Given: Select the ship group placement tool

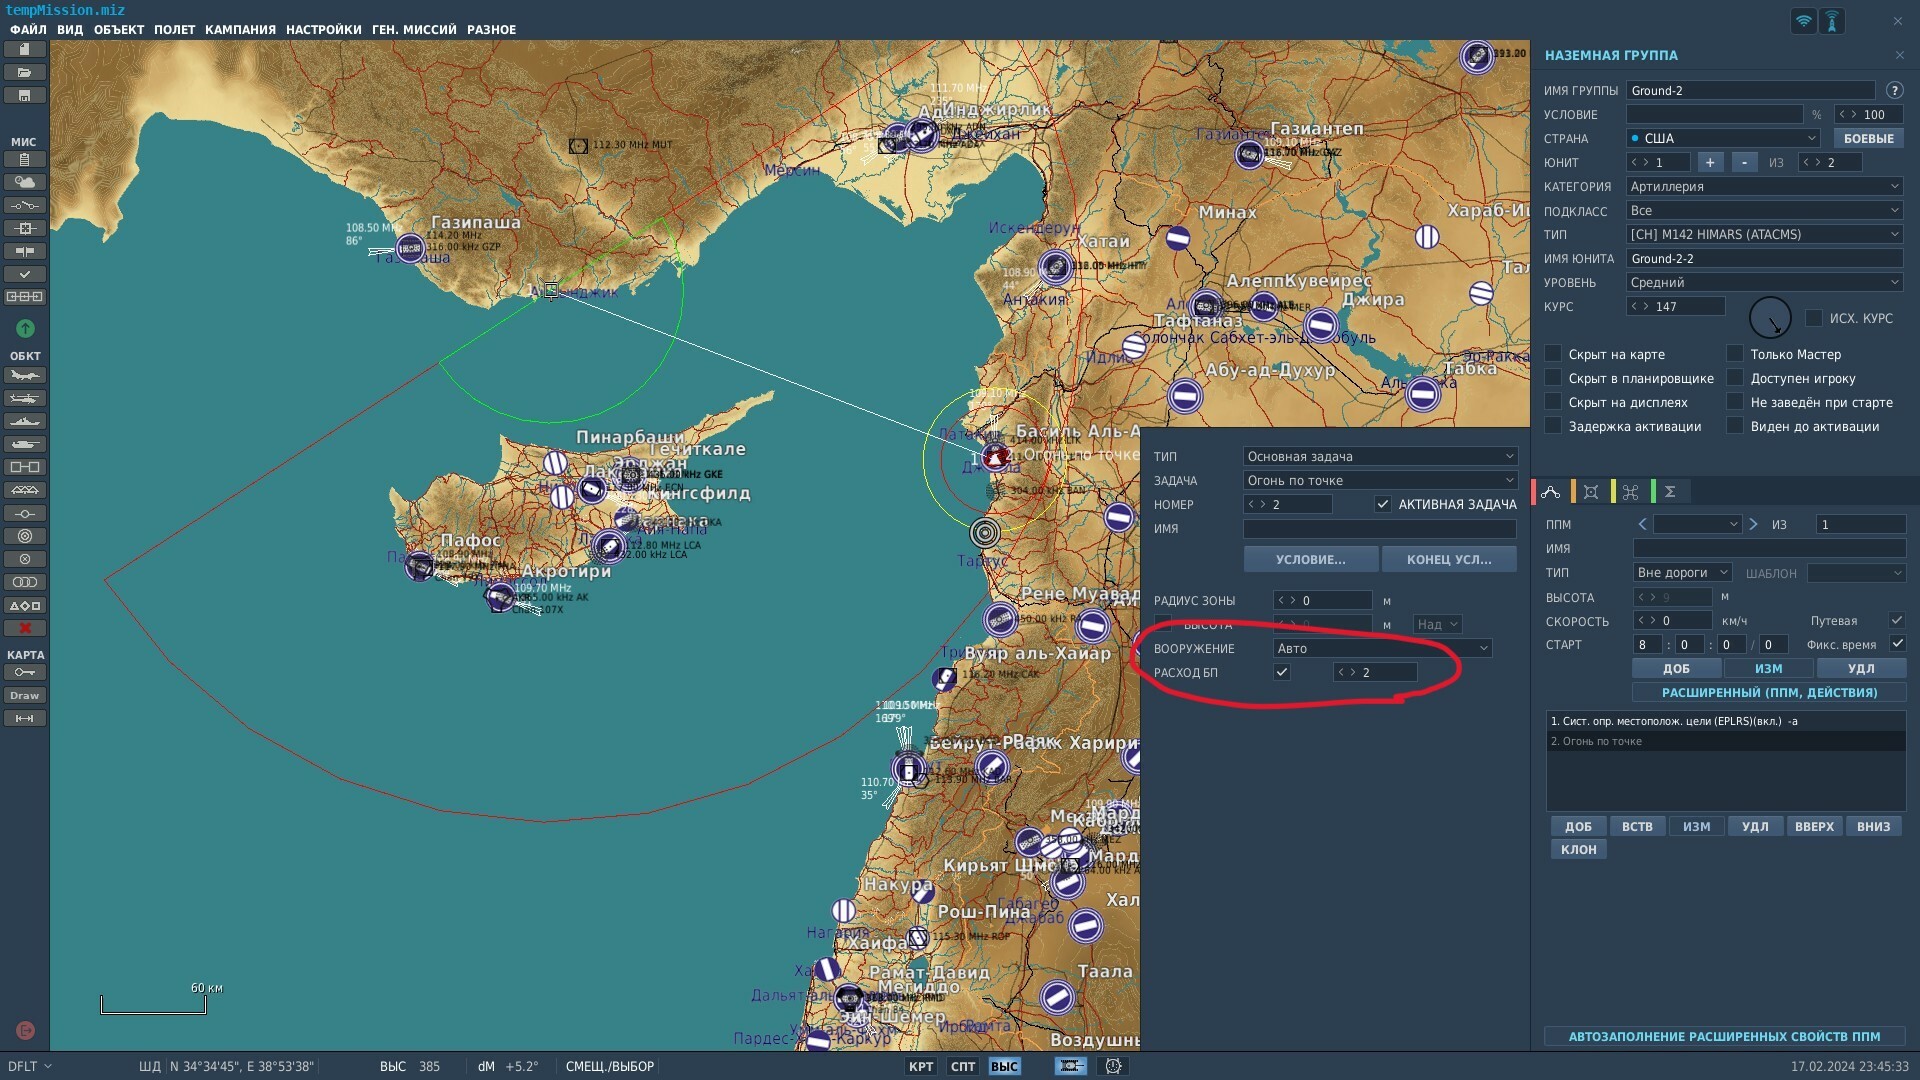Looking at the screenshot, I should point(25,422).
